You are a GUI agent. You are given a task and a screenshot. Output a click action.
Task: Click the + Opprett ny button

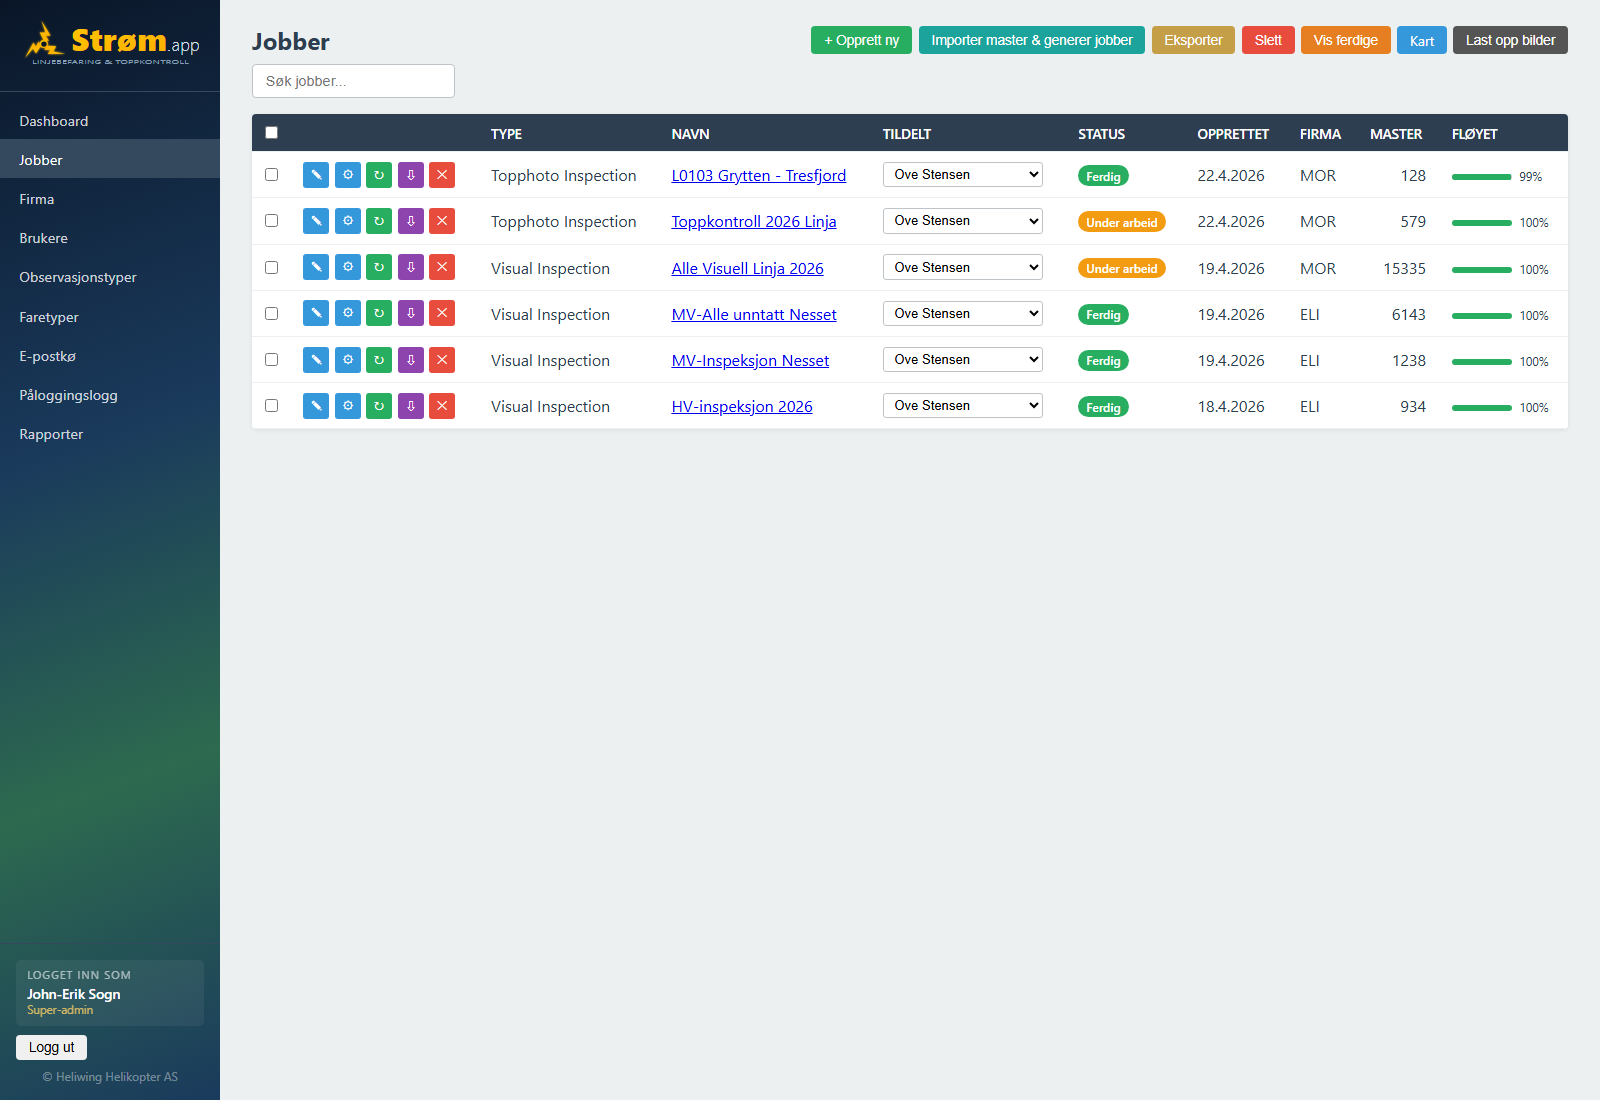[x=861, y=40]
